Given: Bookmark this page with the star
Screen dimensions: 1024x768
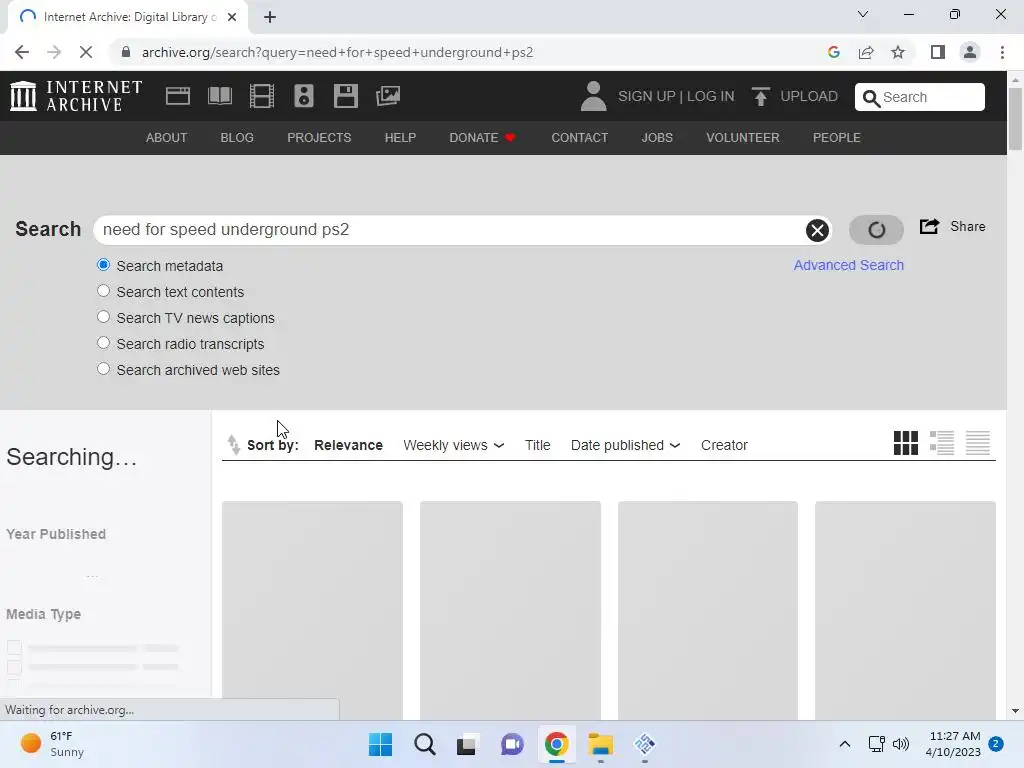Looking at the screenshot, I should (x=898, y=52).
